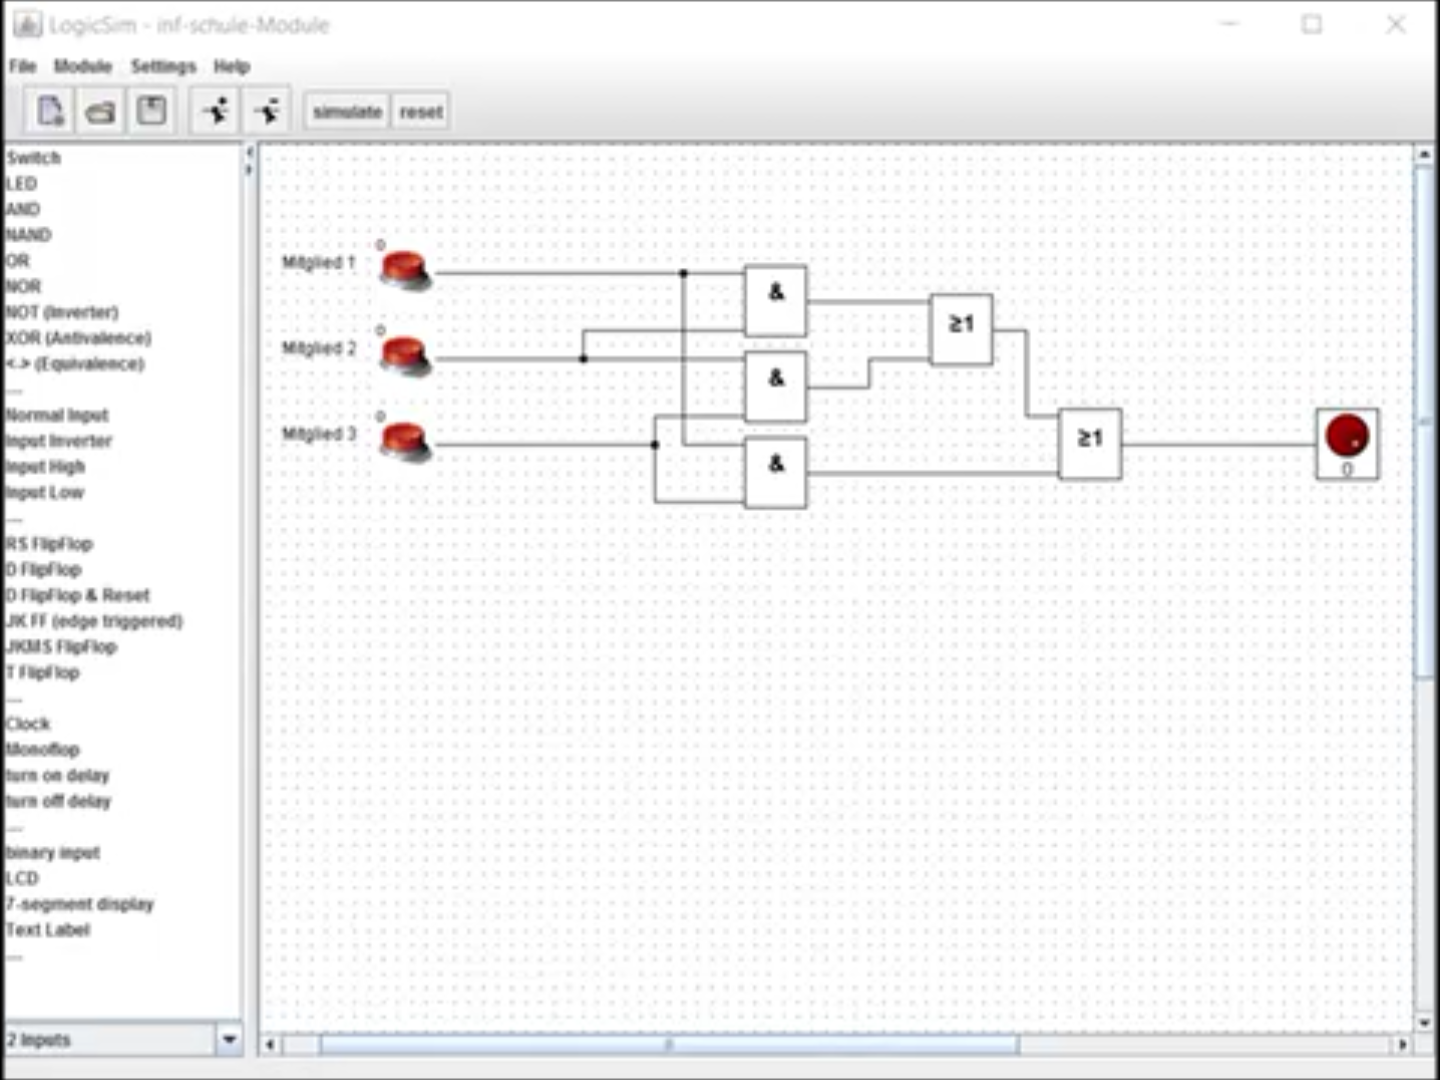Click the first wire point tool icon
The image size is (1440, 1080).
(x=216, y=111)
